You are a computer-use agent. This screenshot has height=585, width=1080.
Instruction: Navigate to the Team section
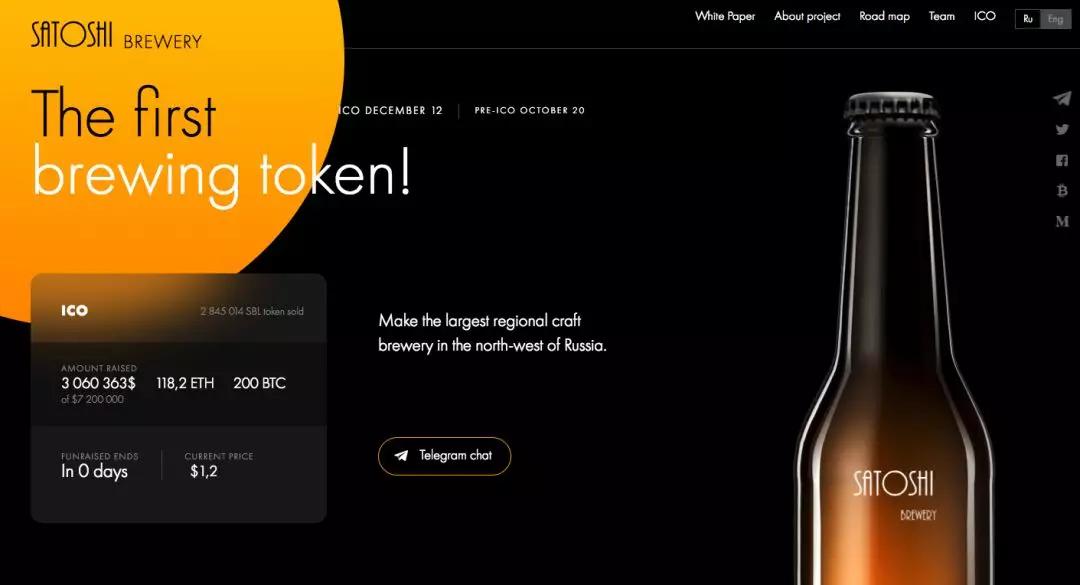click(x=941, y=16)
